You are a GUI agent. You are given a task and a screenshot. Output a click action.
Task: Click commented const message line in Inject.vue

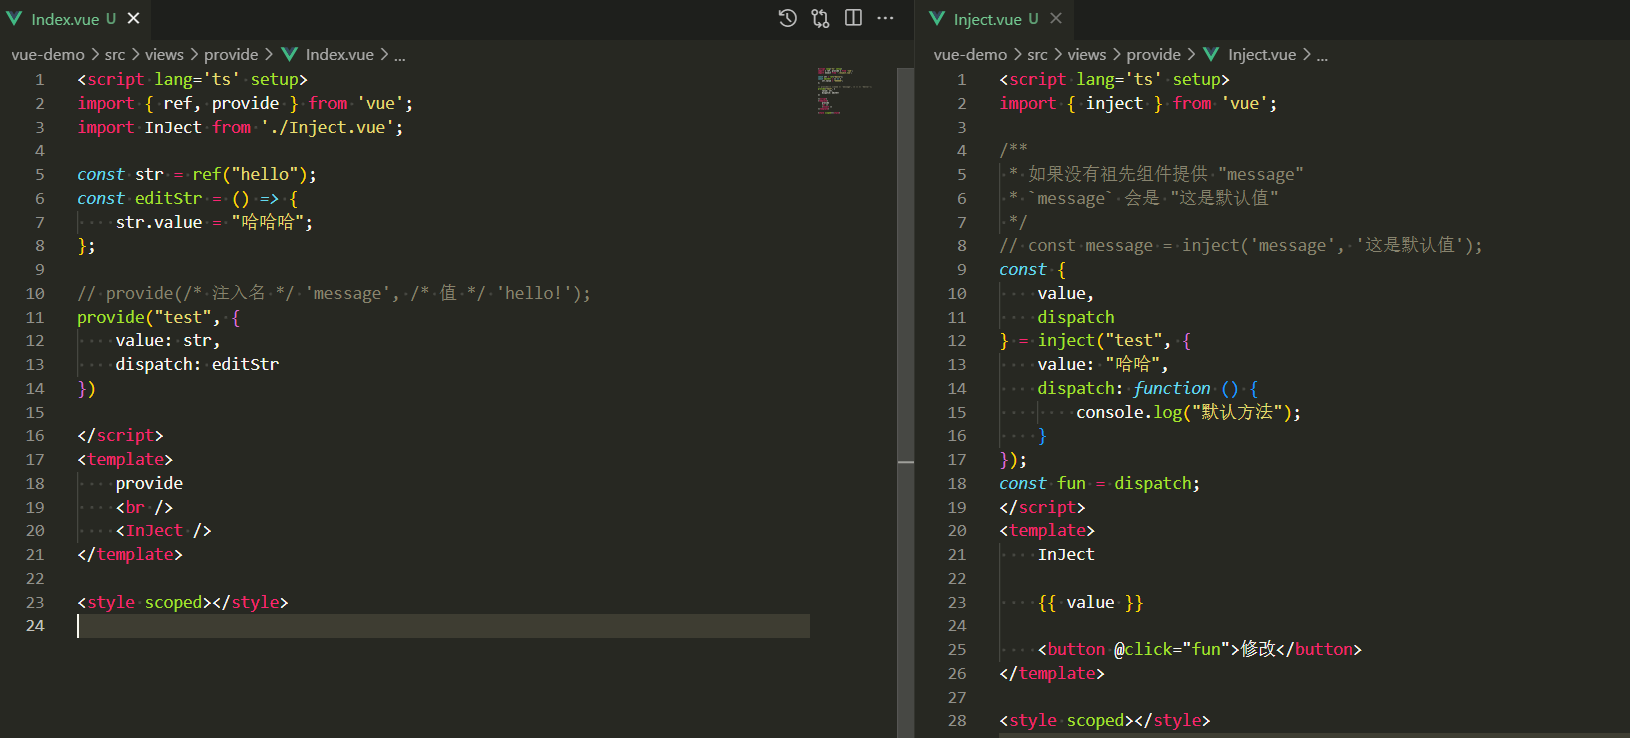click(1241, 246)
